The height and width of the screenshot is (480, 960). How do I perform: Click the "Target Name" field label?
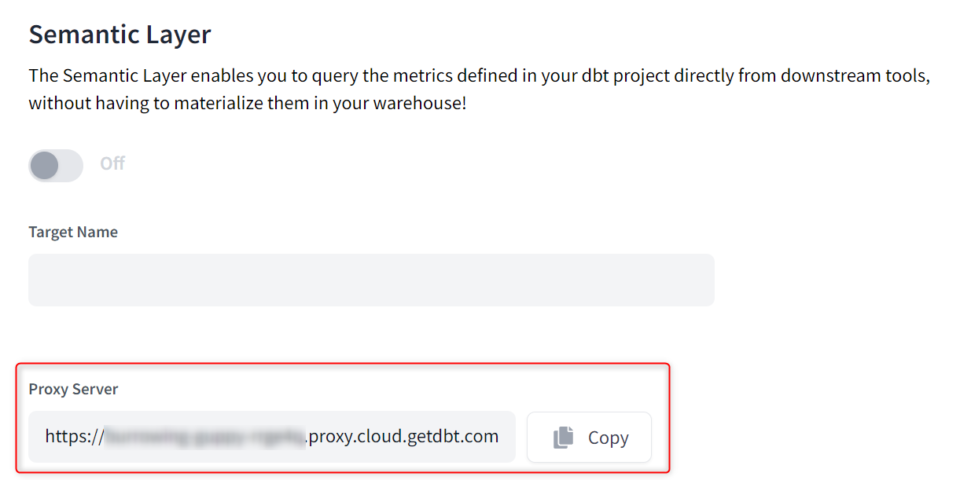click(x=73, y=232)
